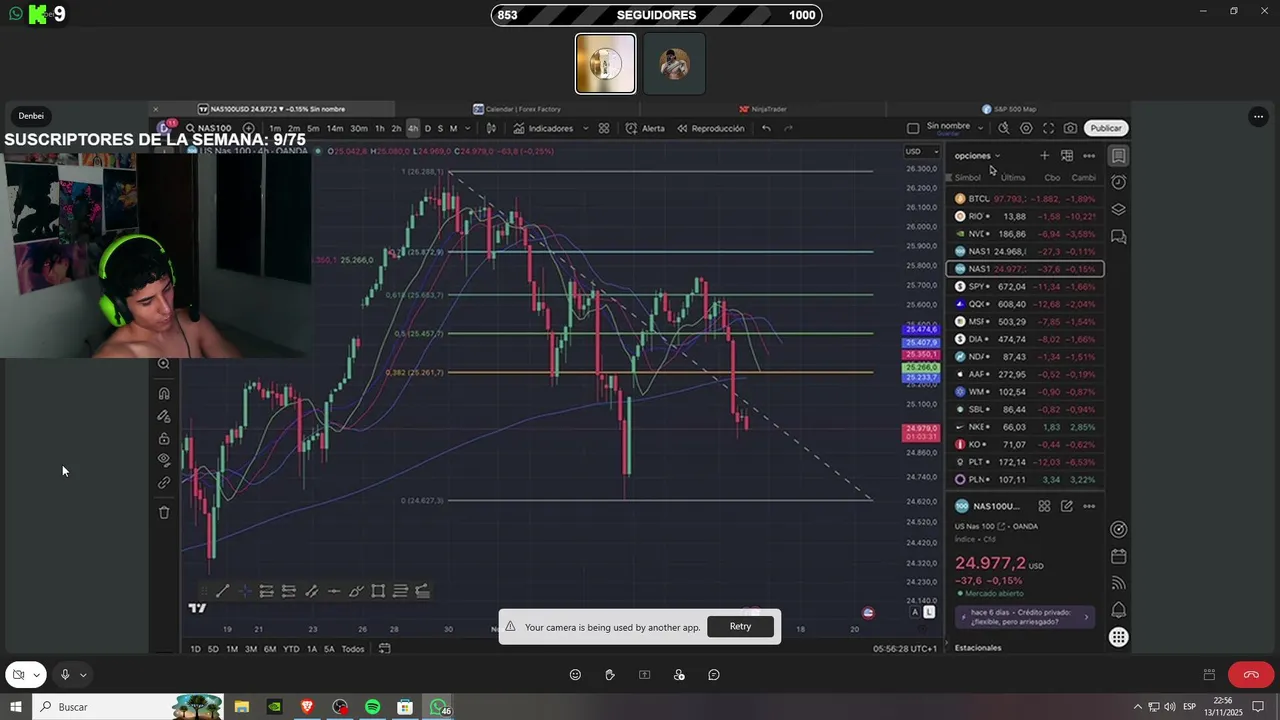Screen dimensions: 1280x720
Task: Change the call layout view icon
Action: click(x=1209, y=675)
